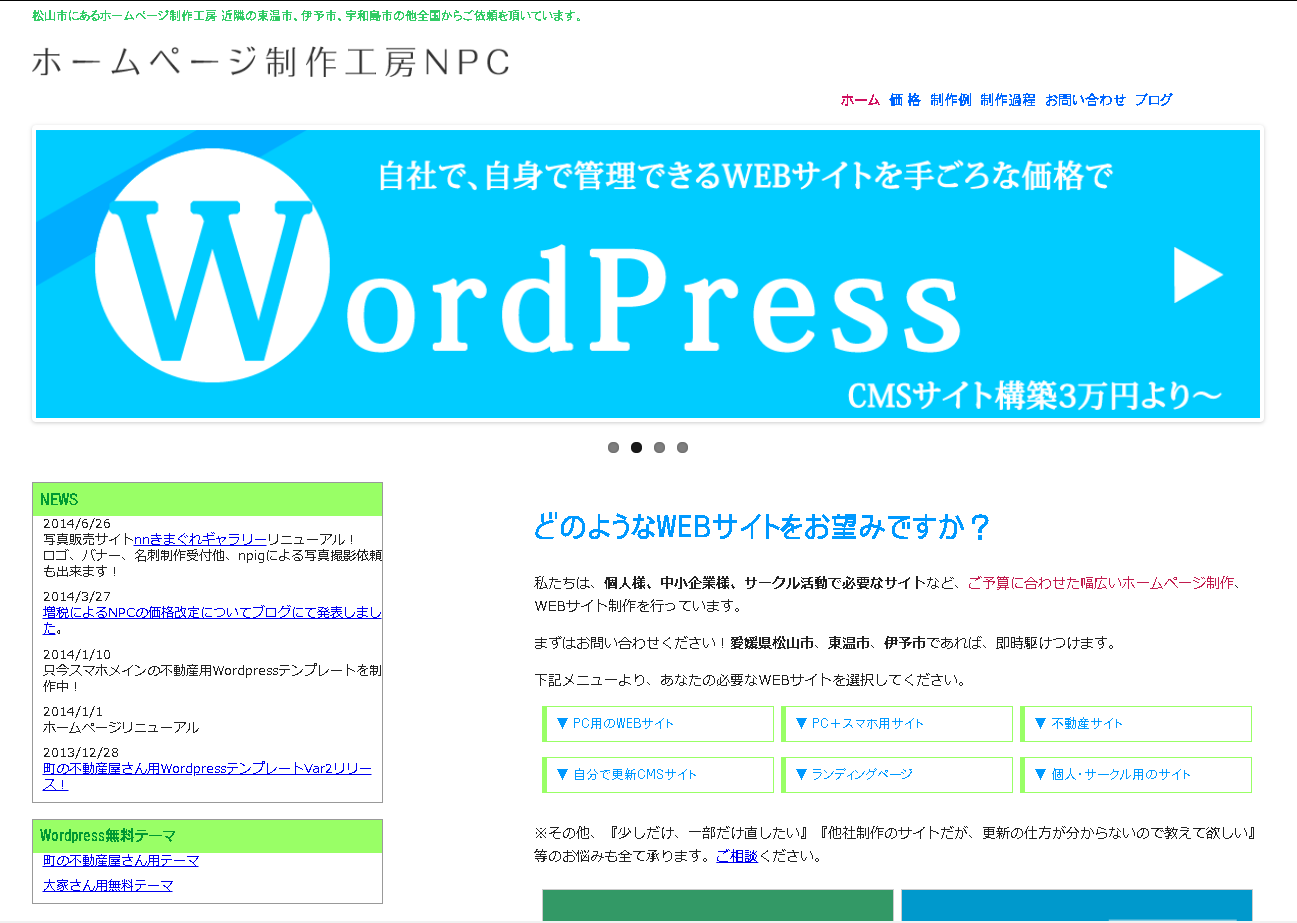The height and width of the screenshot is (923, 1297).
Task: Expand the 個人・サークル用のサイト menu
Action: (x=1136, y=774)
